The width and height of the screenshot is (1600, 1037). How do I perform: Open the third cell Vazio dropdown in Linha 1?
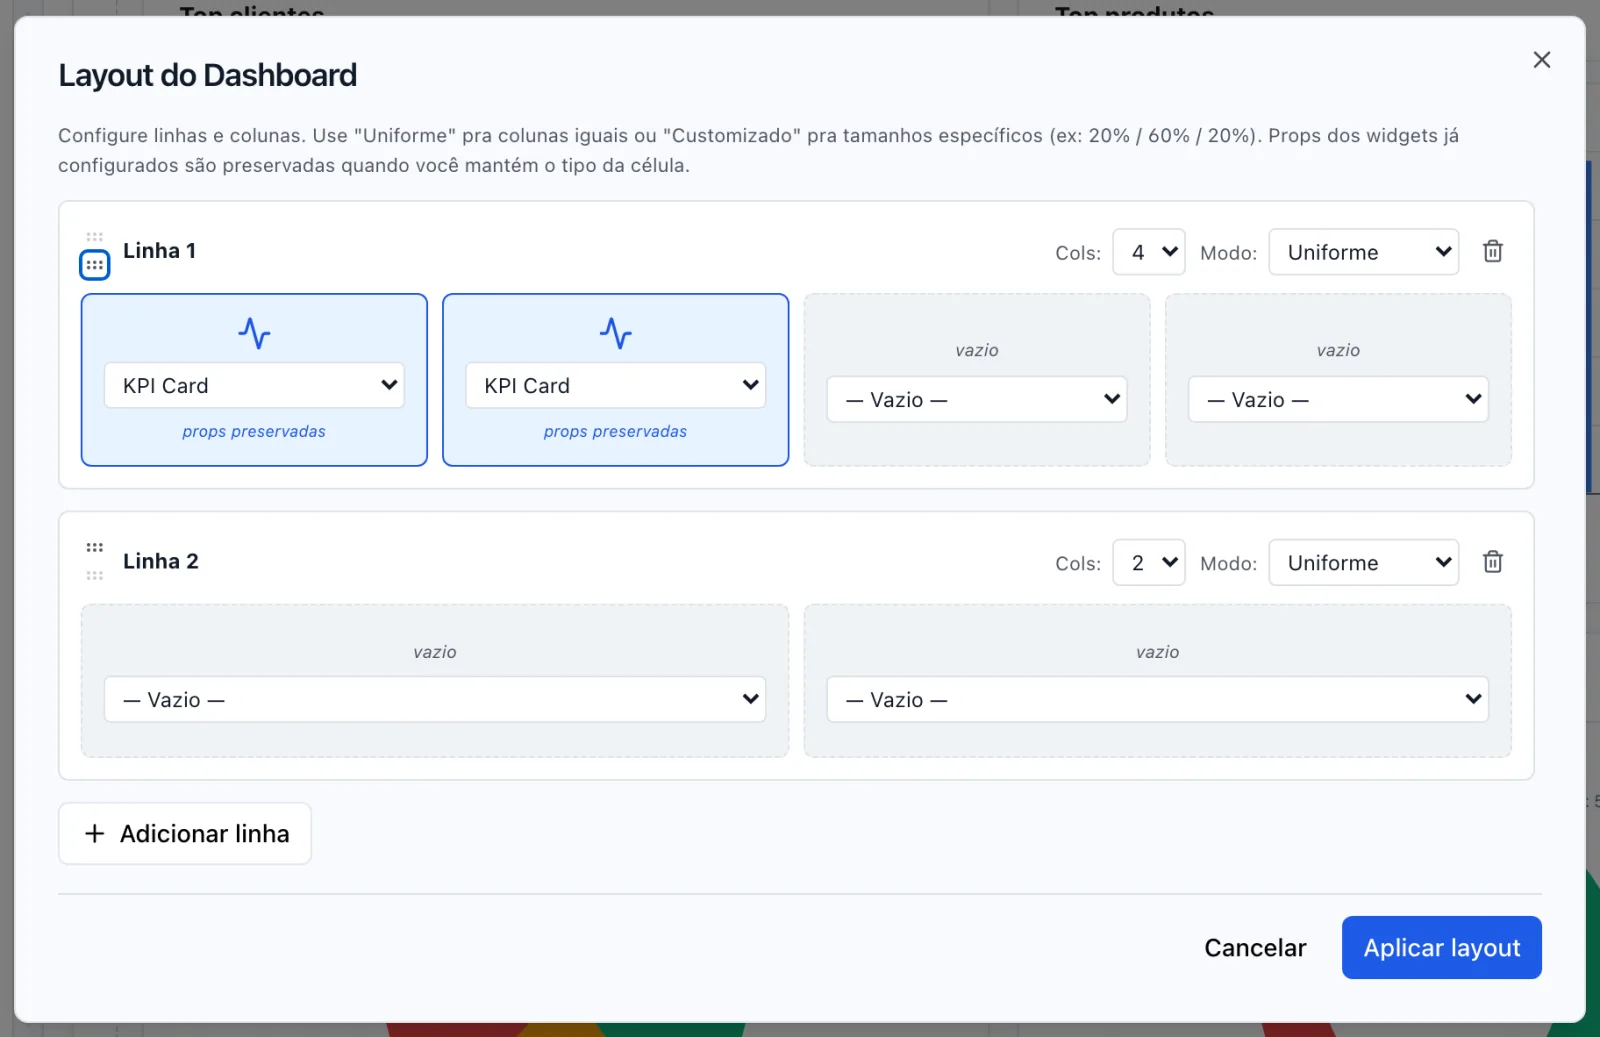(977, 399)
